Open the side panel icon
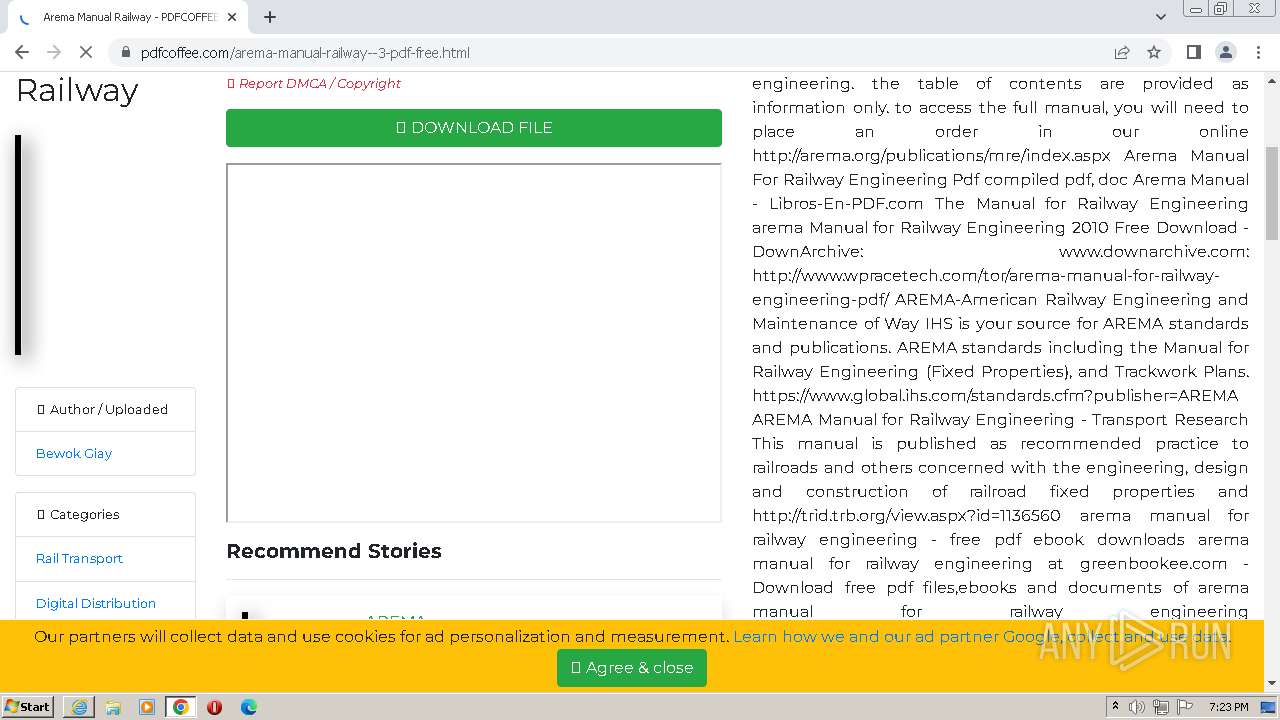Viewport: 1280px width, 720px height. pos(1193,52)
